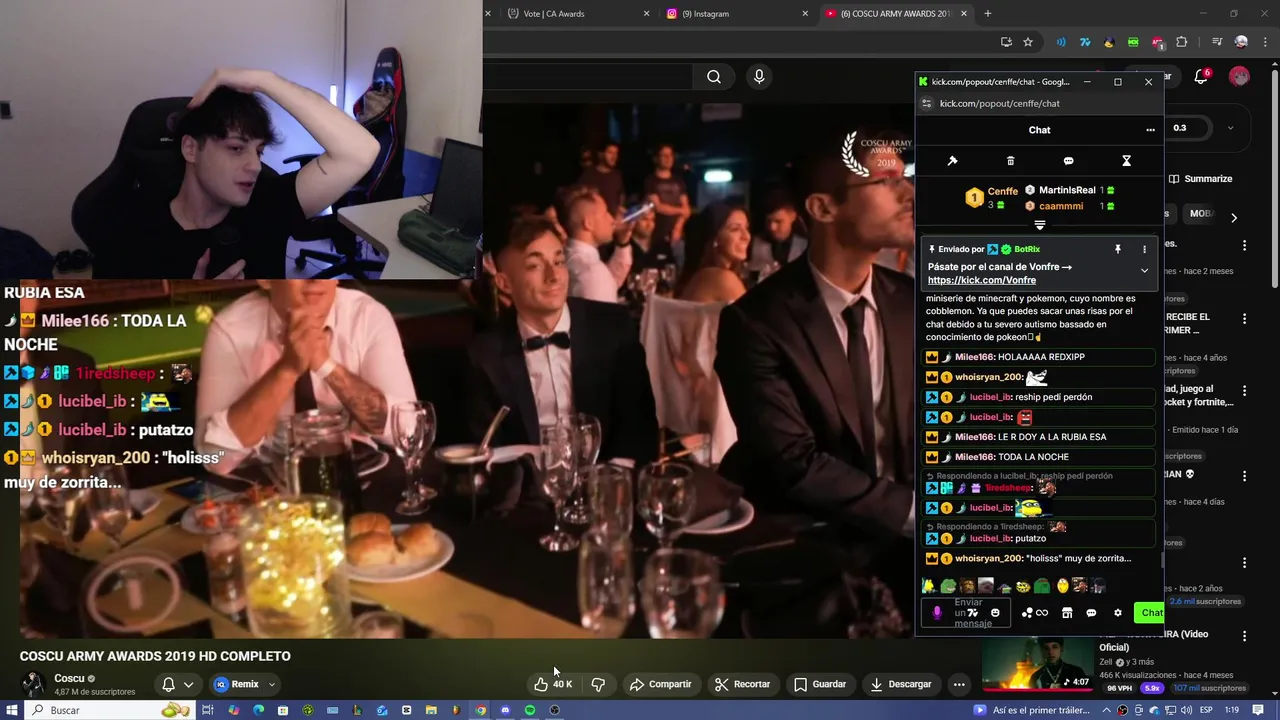This screenshot has height=720, width=1280.
Task: Open the emoji picker in chat input
Action: (995, 613)
